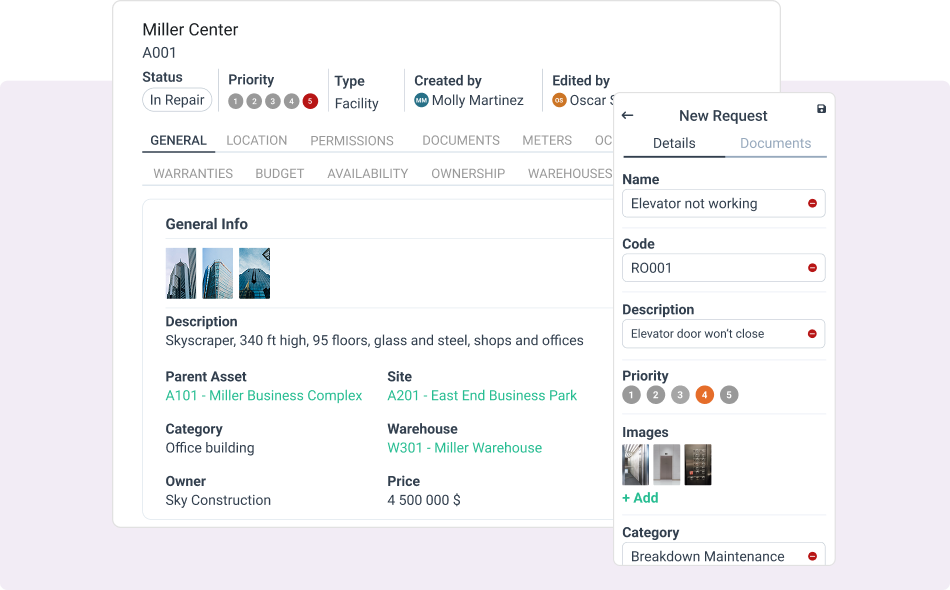
Task: Switch to the Documents tab in New Request
Action: (775, 143)
